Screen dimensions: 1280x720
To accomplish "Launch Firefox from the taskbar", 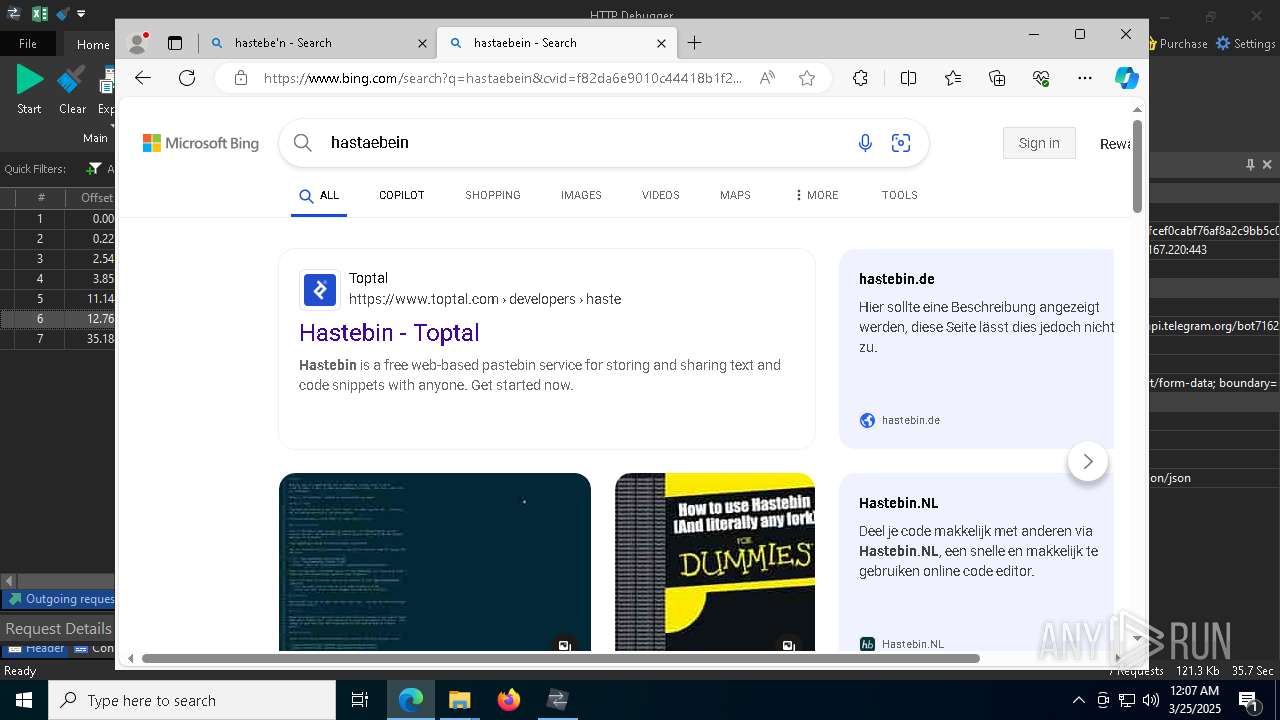I will [x=509, y=700].
